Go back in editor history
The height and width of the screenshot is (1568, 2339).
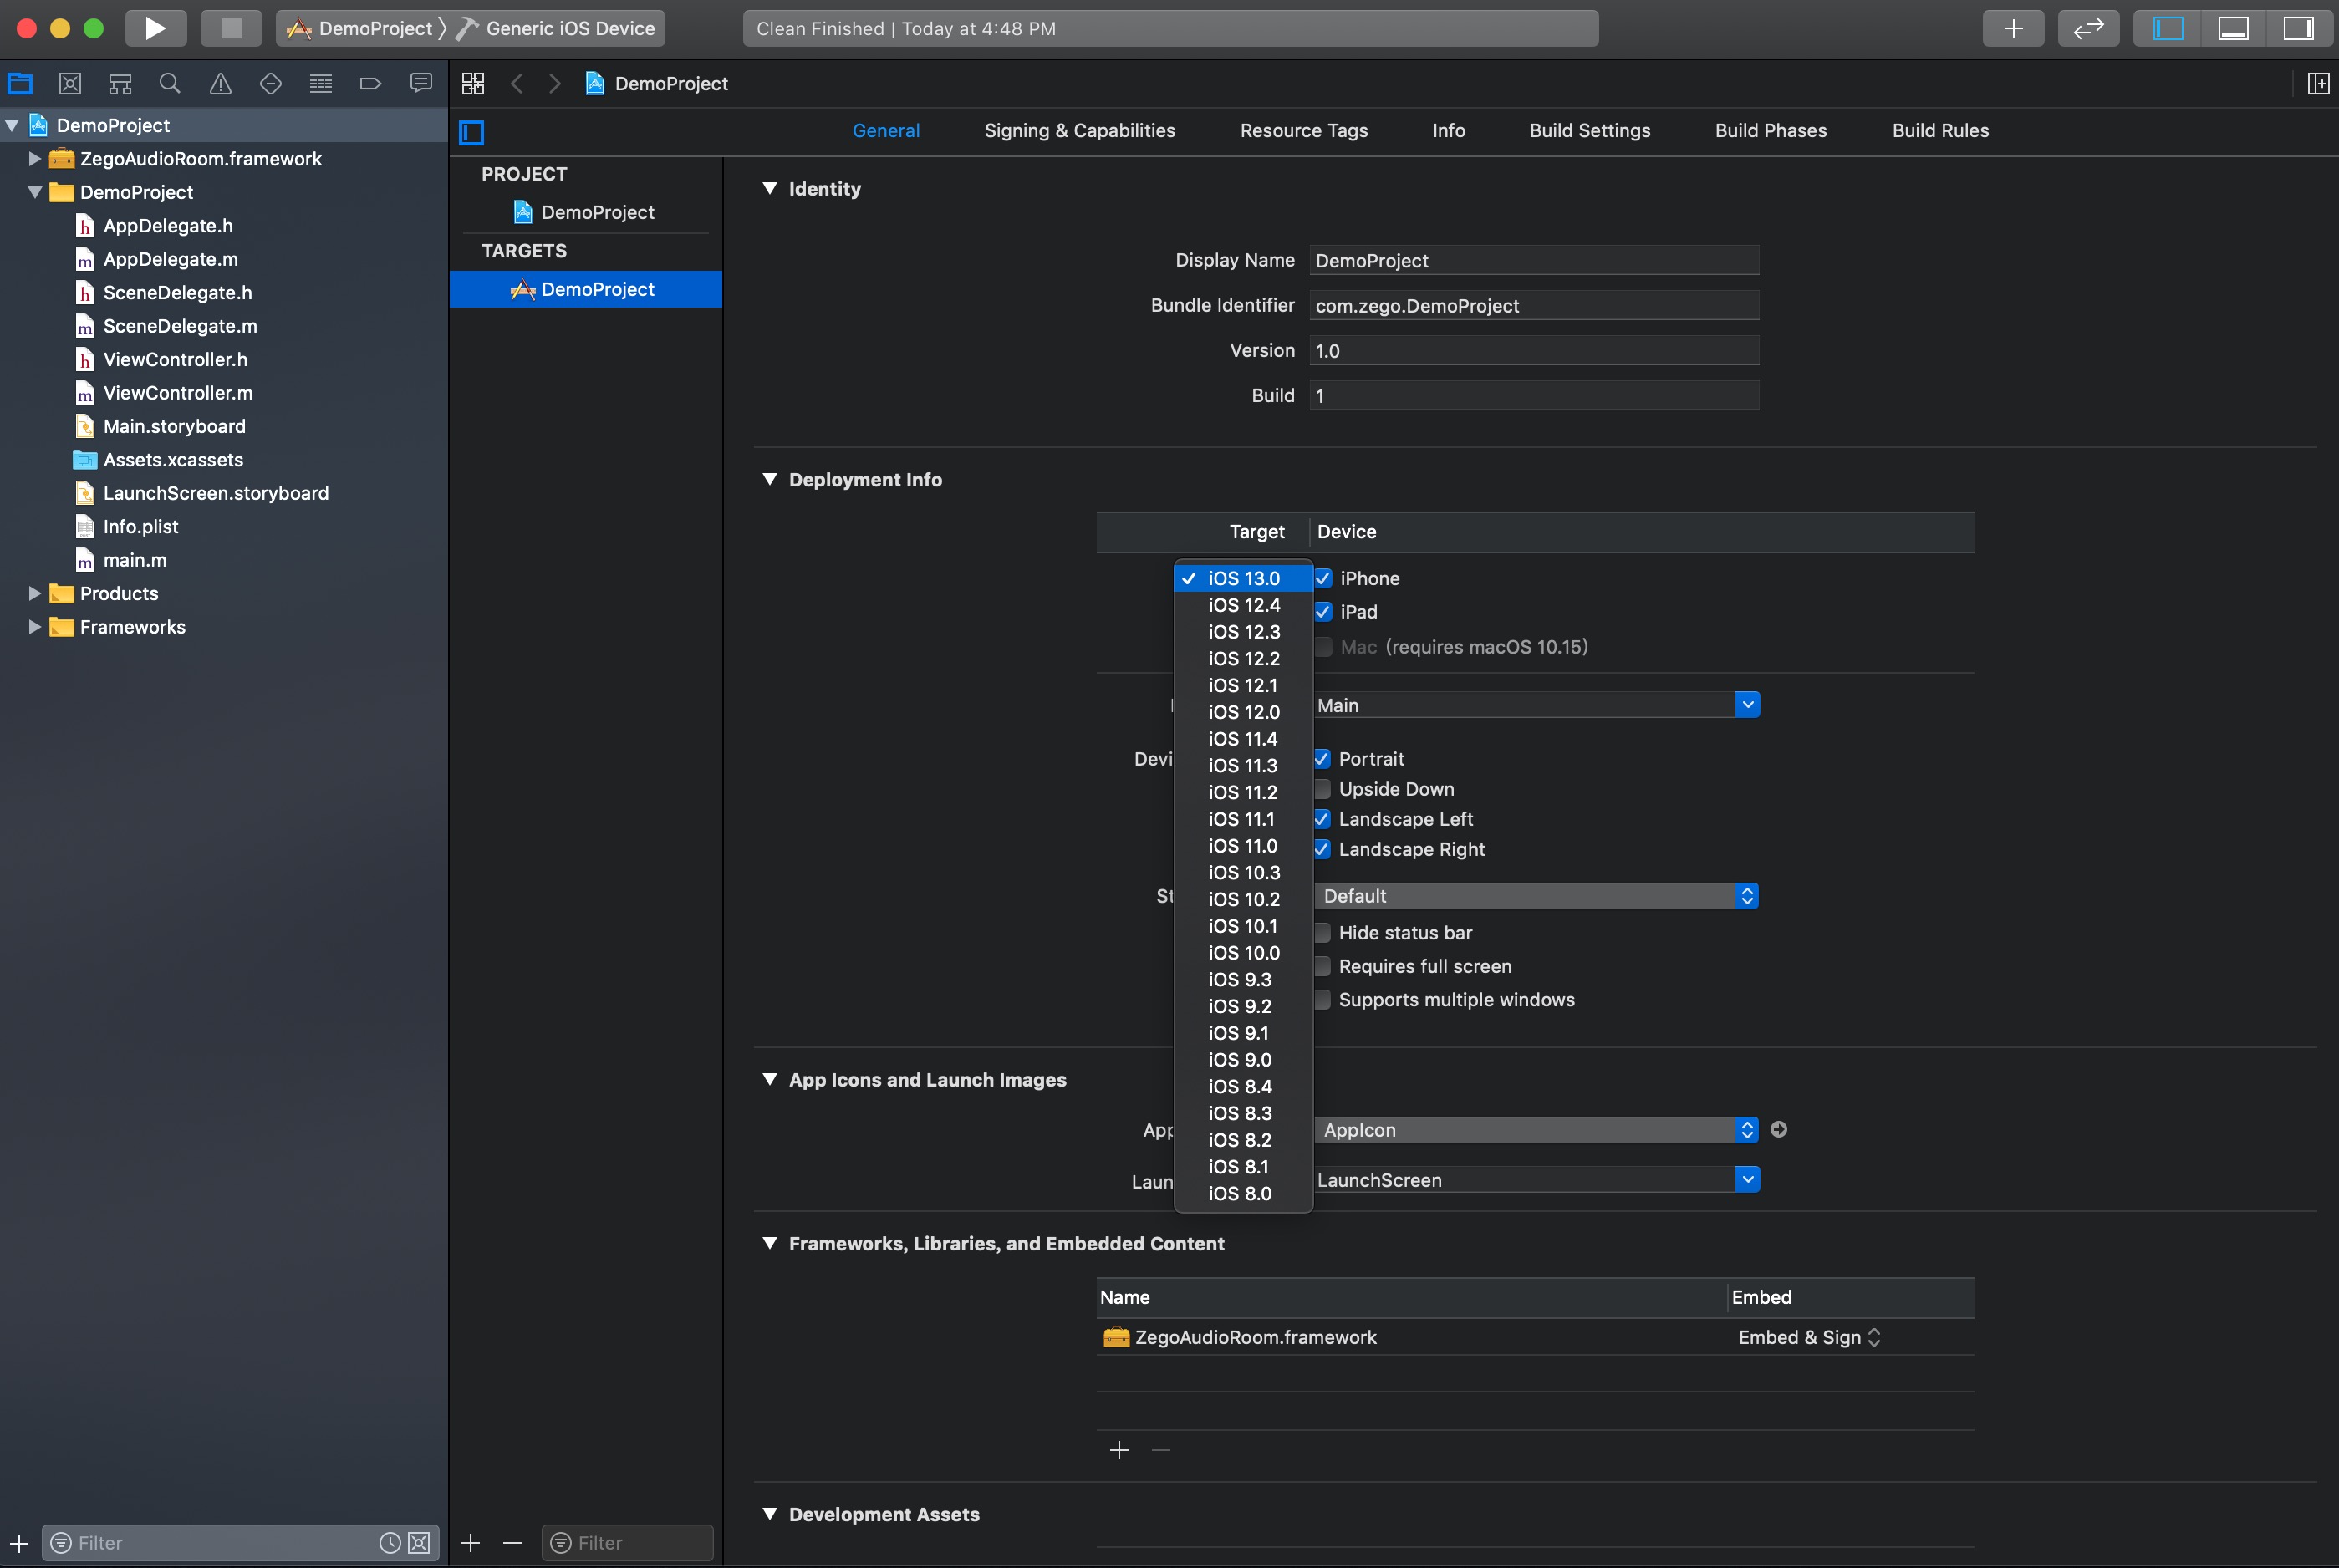click(517, 83)
